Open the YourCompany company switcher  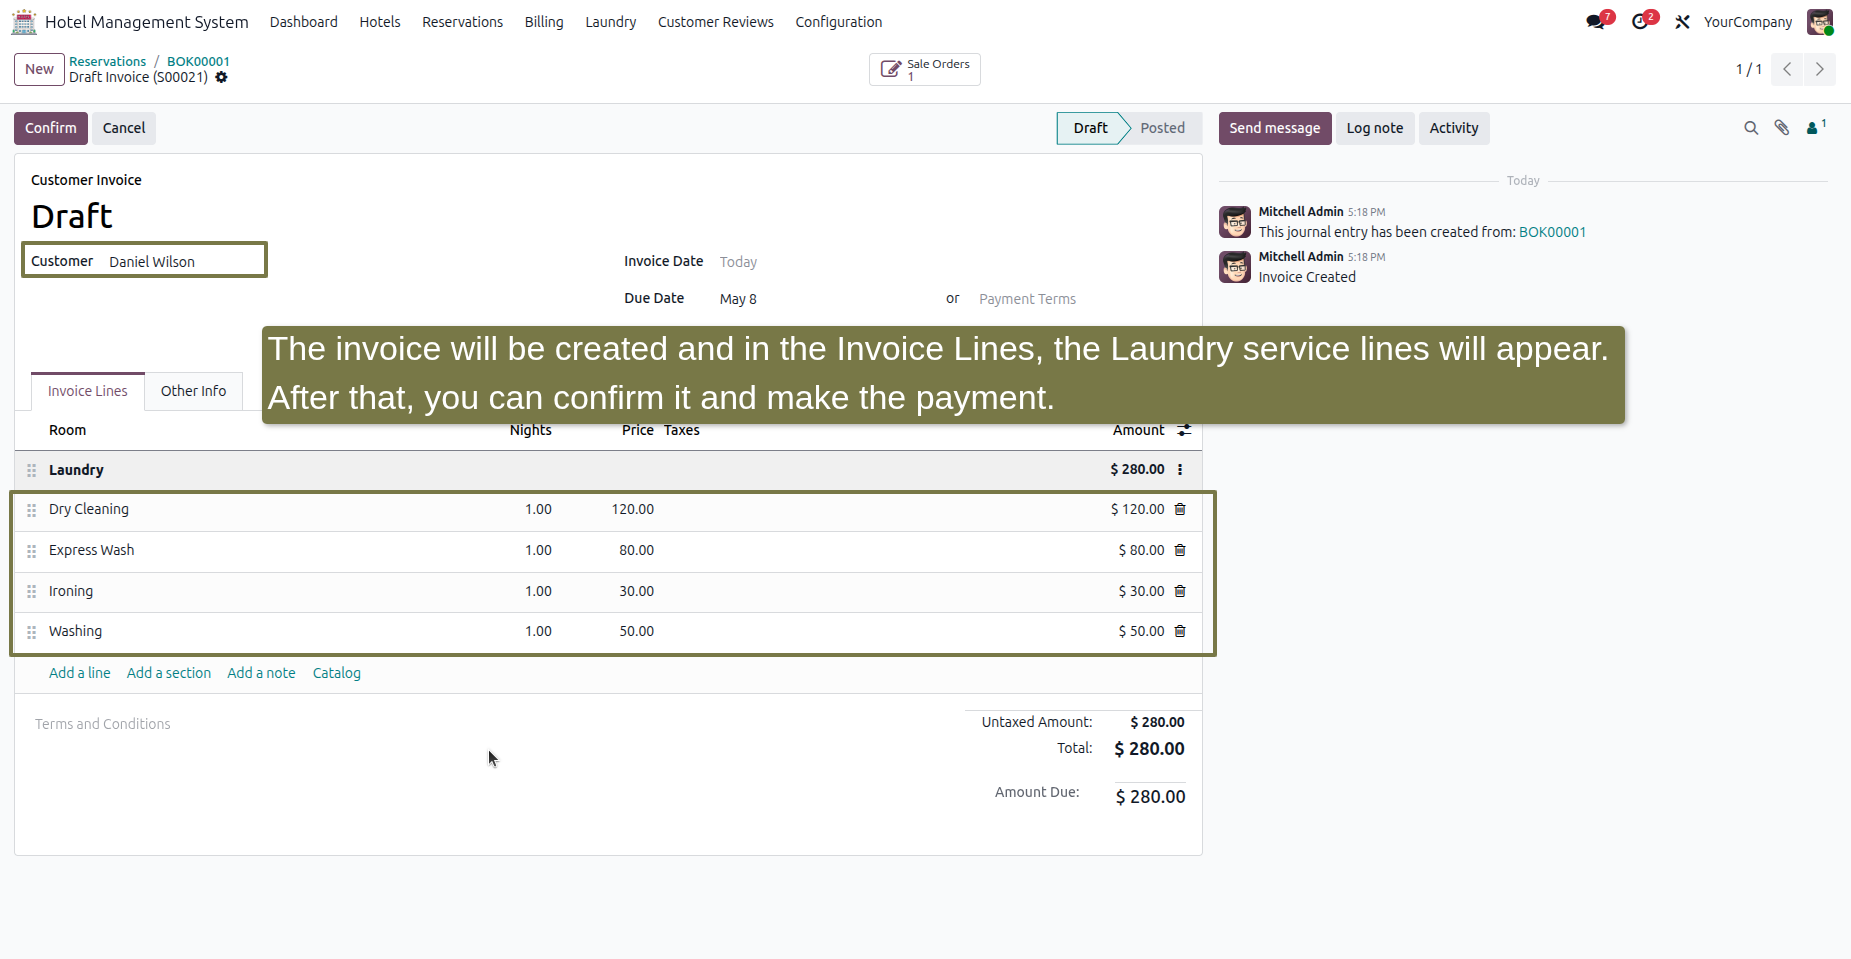pos(1748,22)
